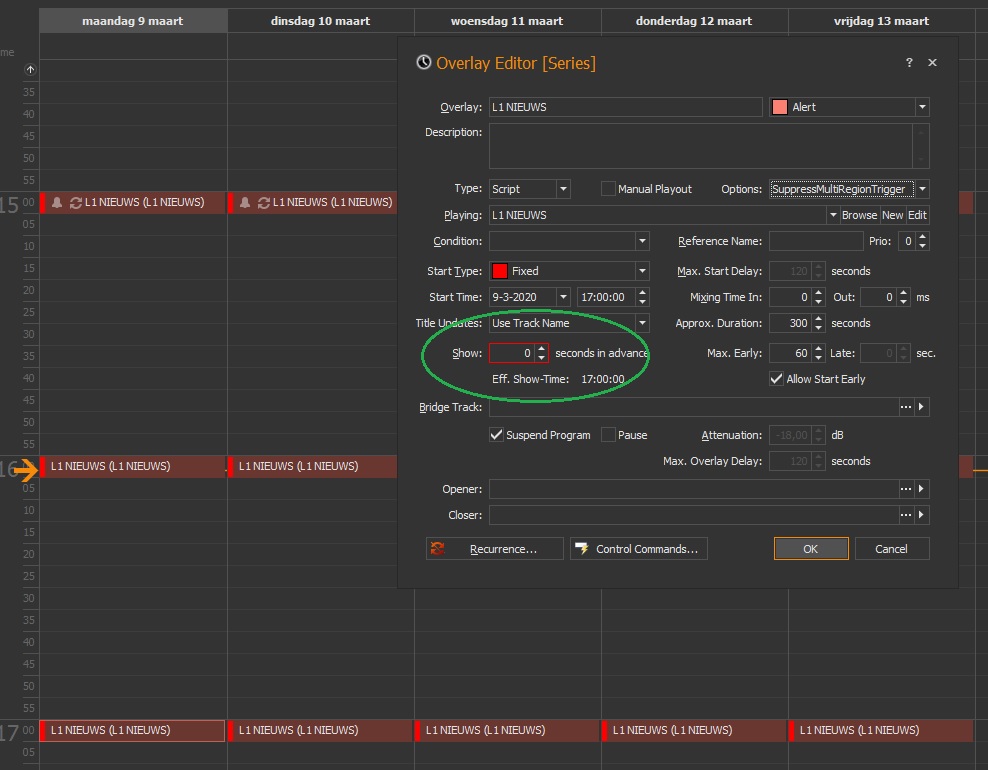Click the Closer input field
Image resolution: width=988 pixels, height=770 pixels.
(694, 515)
